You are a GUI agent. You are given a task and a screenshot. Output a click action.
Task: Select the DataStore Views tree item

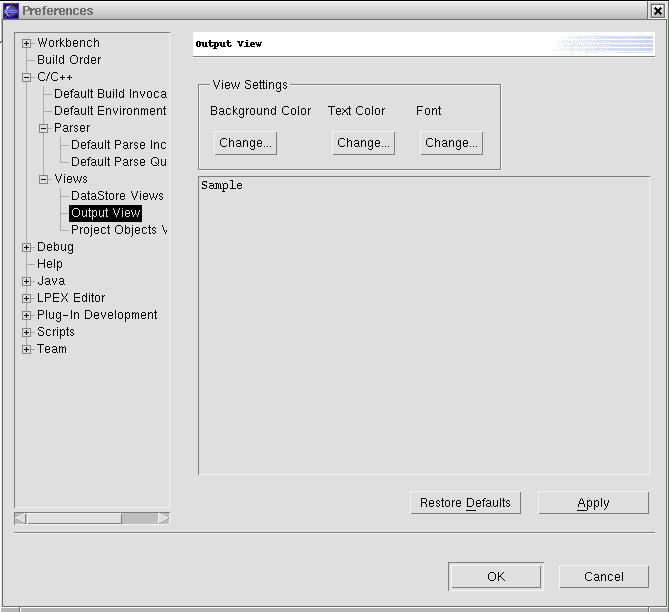pos(117,196)
